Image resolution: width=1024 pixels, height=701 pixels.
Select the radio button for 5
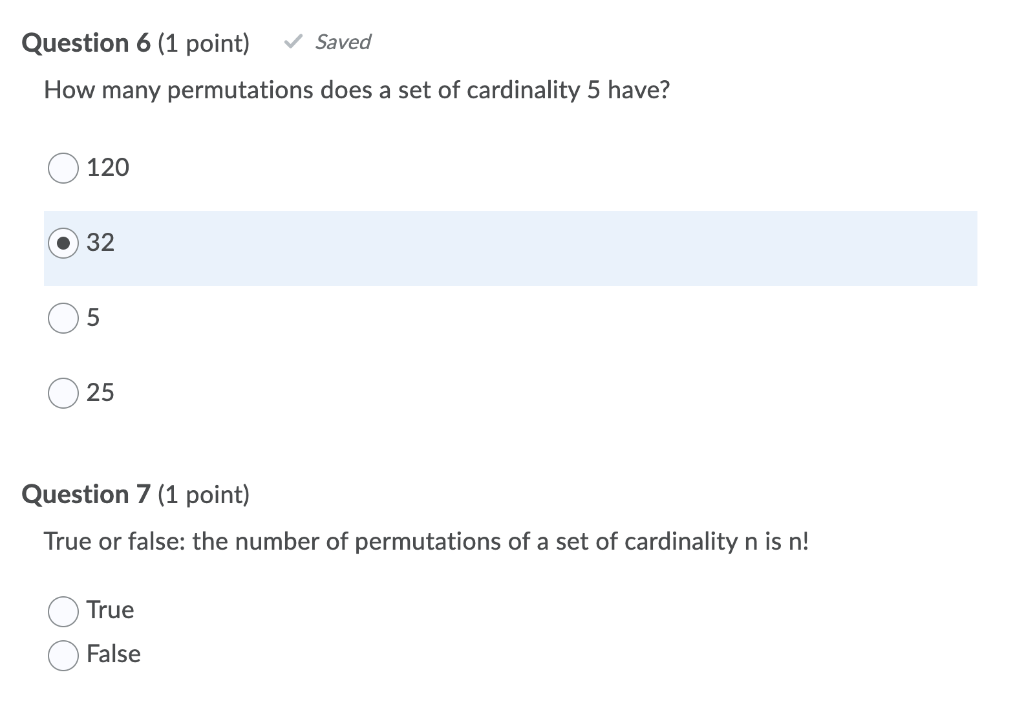tap(62, 318)
